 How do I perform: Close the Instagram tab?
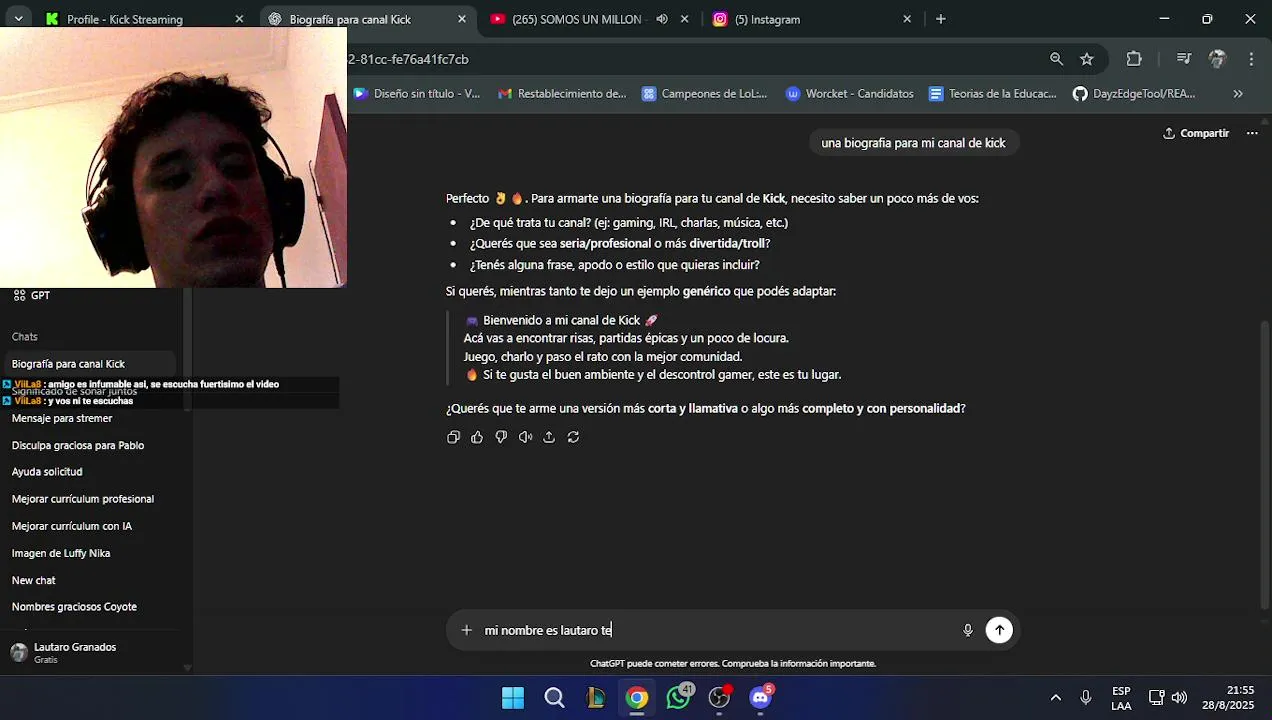point(907,19)
